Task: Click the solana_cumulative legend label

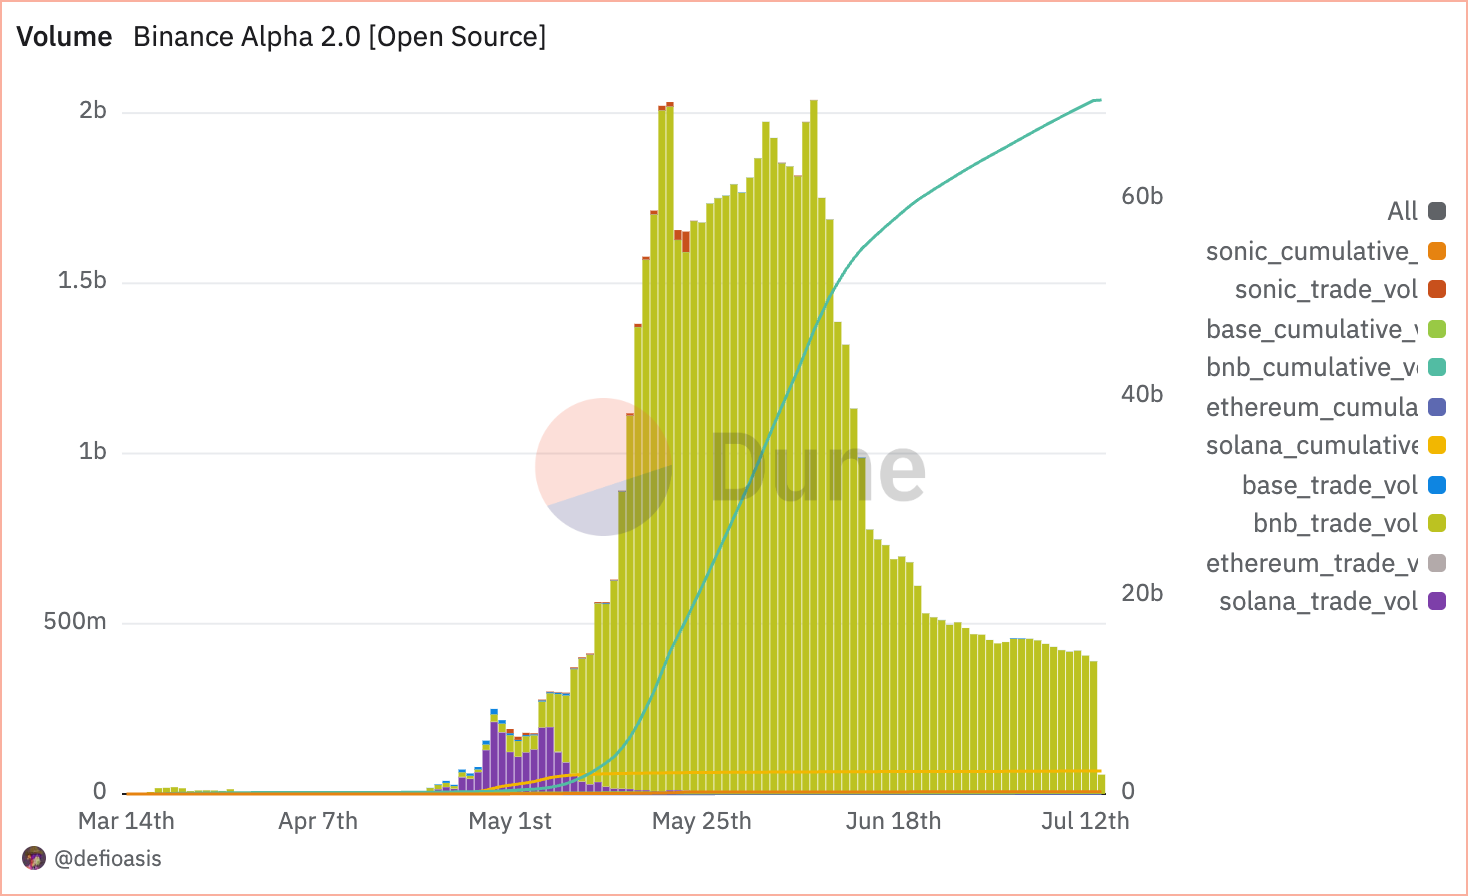Action: [x=1312, y=445]
